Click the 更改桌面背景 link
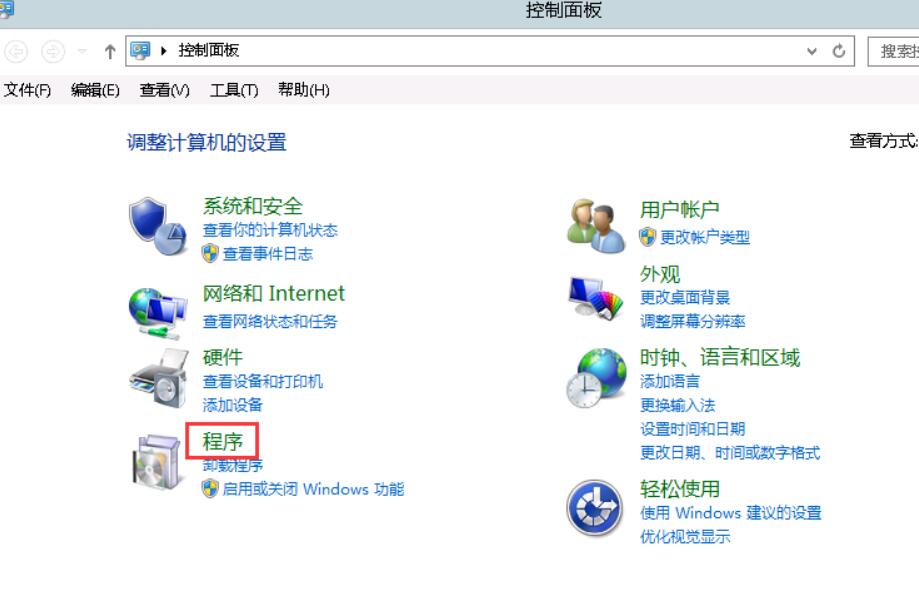Screen dimensions: 919x592 (685, 297)
